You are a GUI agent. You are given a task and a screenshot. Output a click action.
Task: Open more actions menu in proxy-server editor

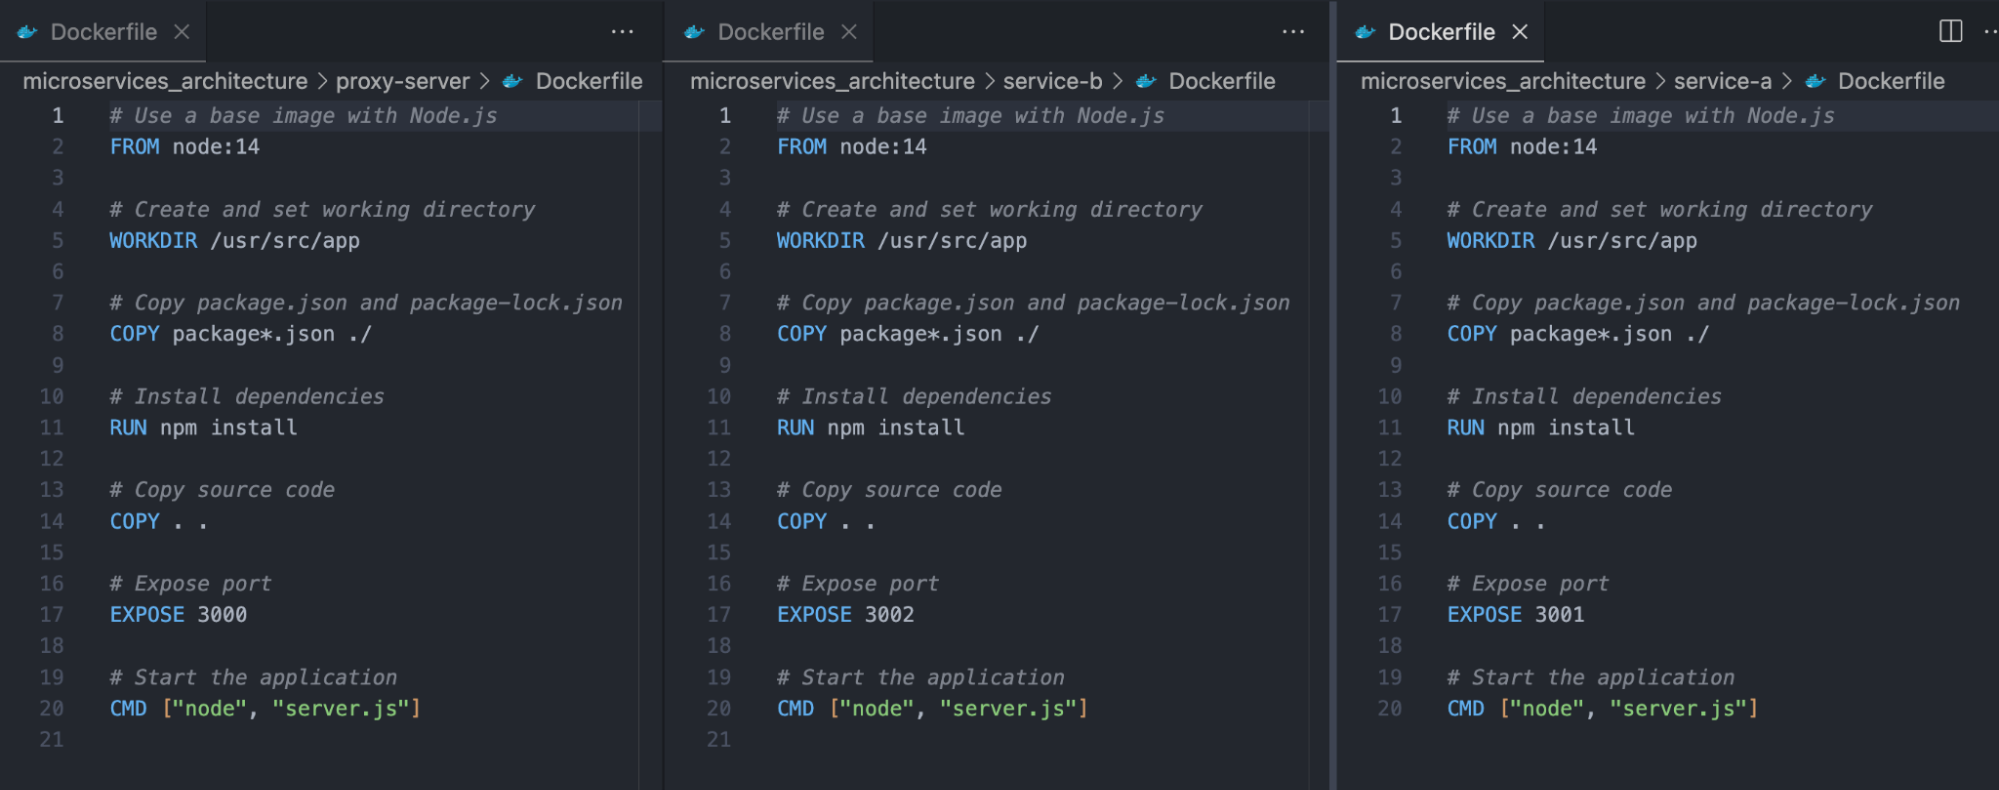click(x=622, y=32)
